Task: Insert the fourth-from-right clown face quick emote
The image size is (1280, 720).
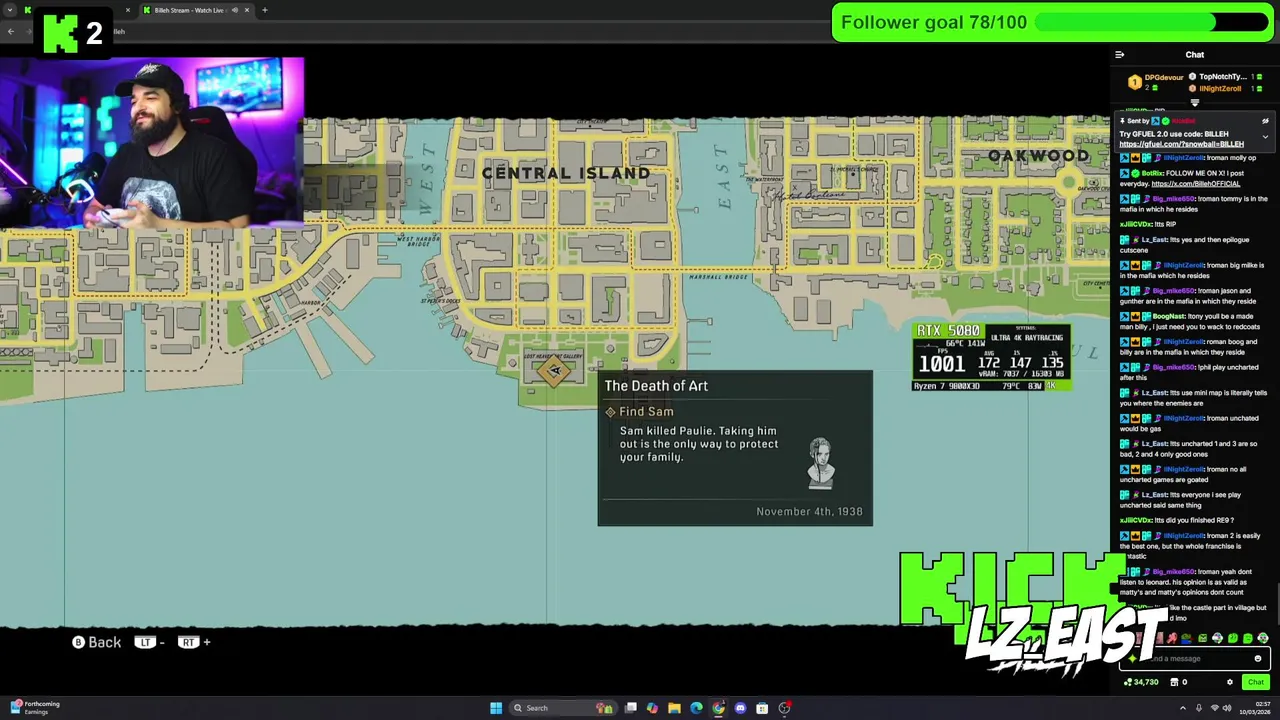Action: pyautogui.click(x=1218, y=638)
